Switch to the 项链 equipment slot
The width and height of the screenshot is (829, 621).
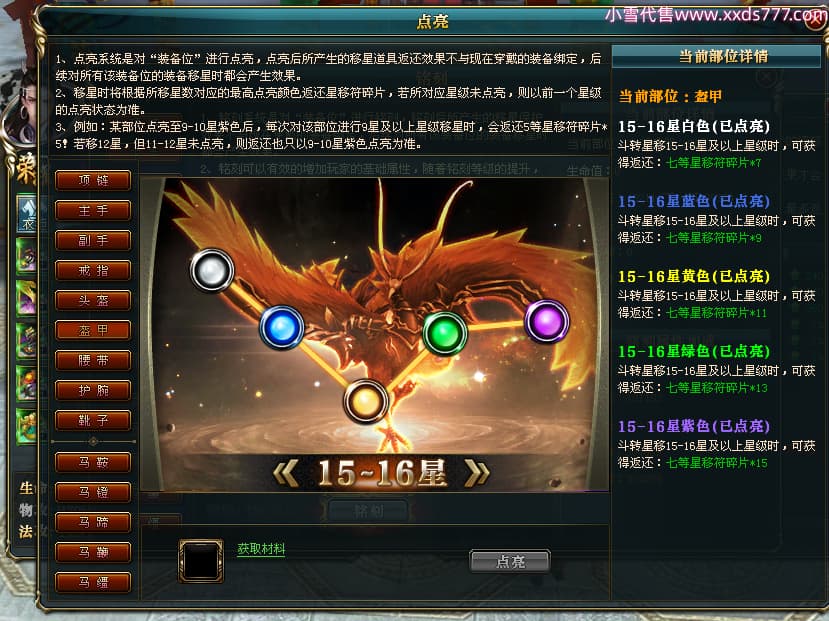(x=93, y=180)
